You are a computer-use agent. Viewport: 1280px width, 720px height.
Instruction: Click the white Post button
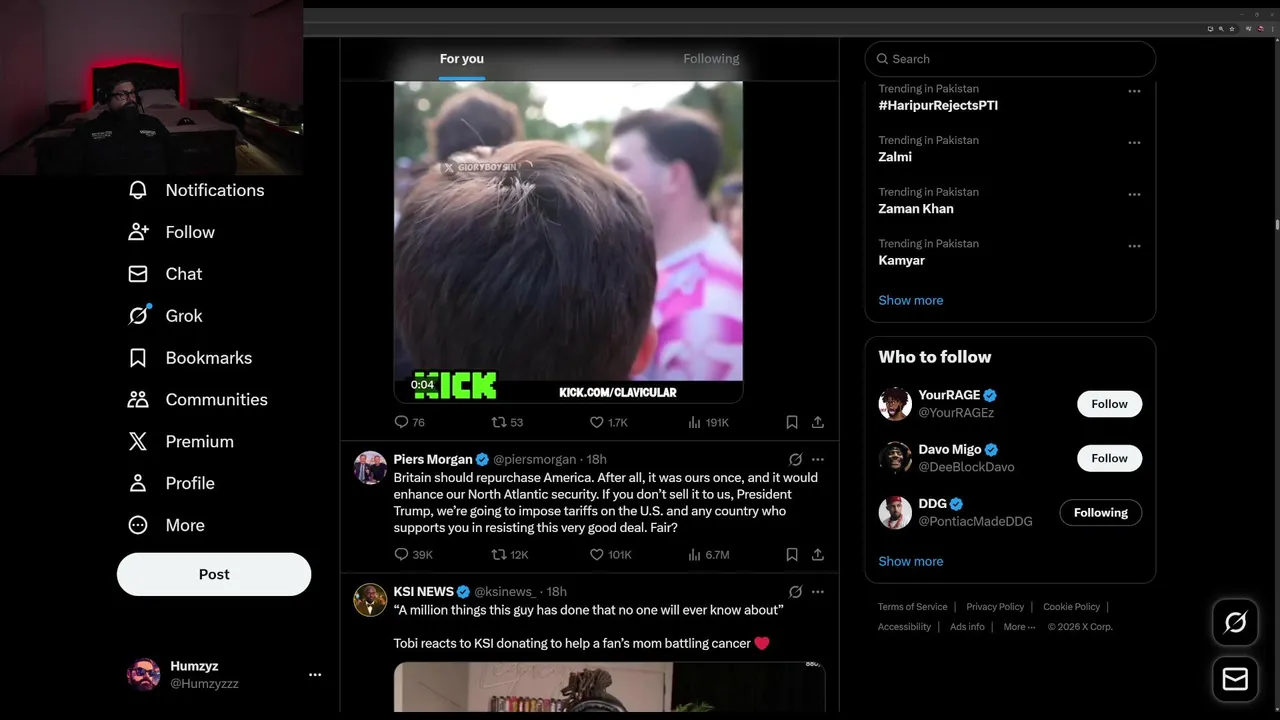point(214,574)
